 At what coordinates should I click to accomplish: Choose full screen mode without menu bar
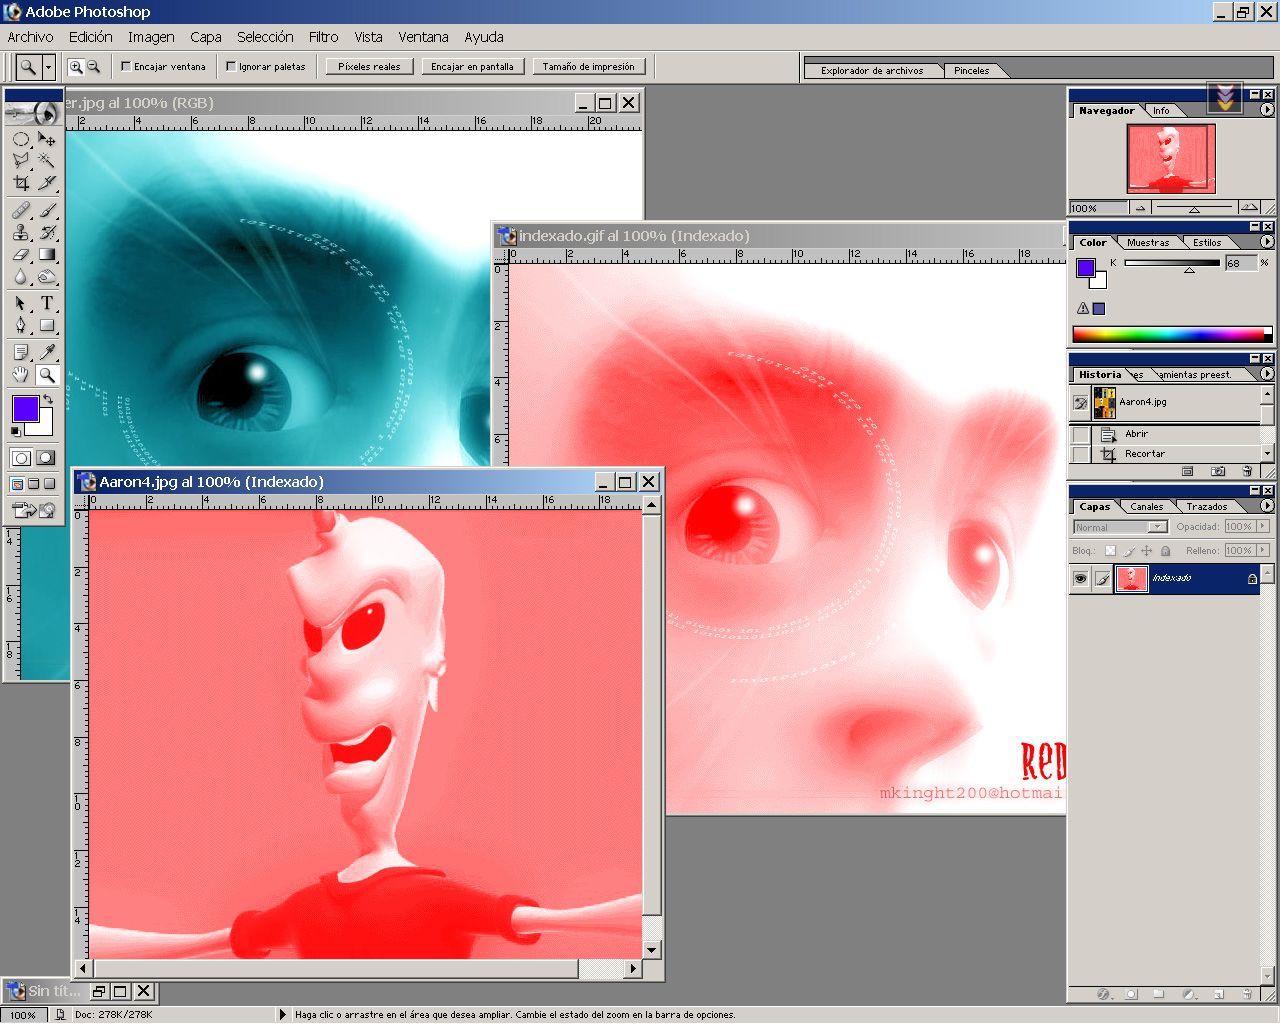(x=49, y=484)
